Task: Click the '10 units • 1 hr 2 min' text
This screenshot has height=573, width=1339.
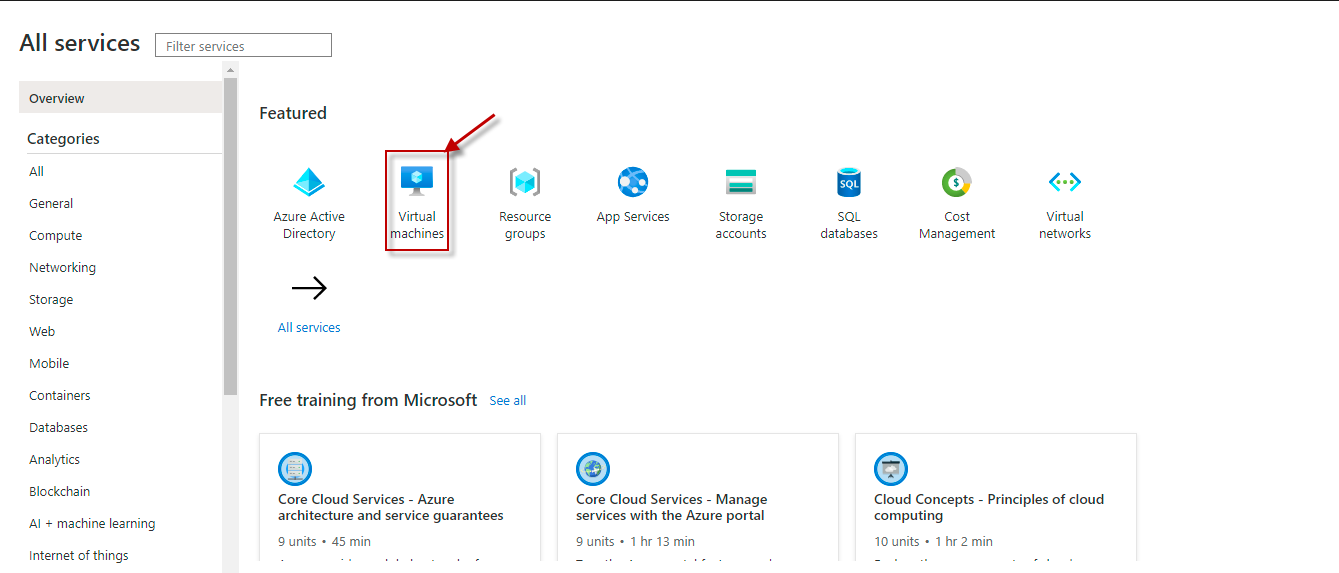Action: coord(933,541)
